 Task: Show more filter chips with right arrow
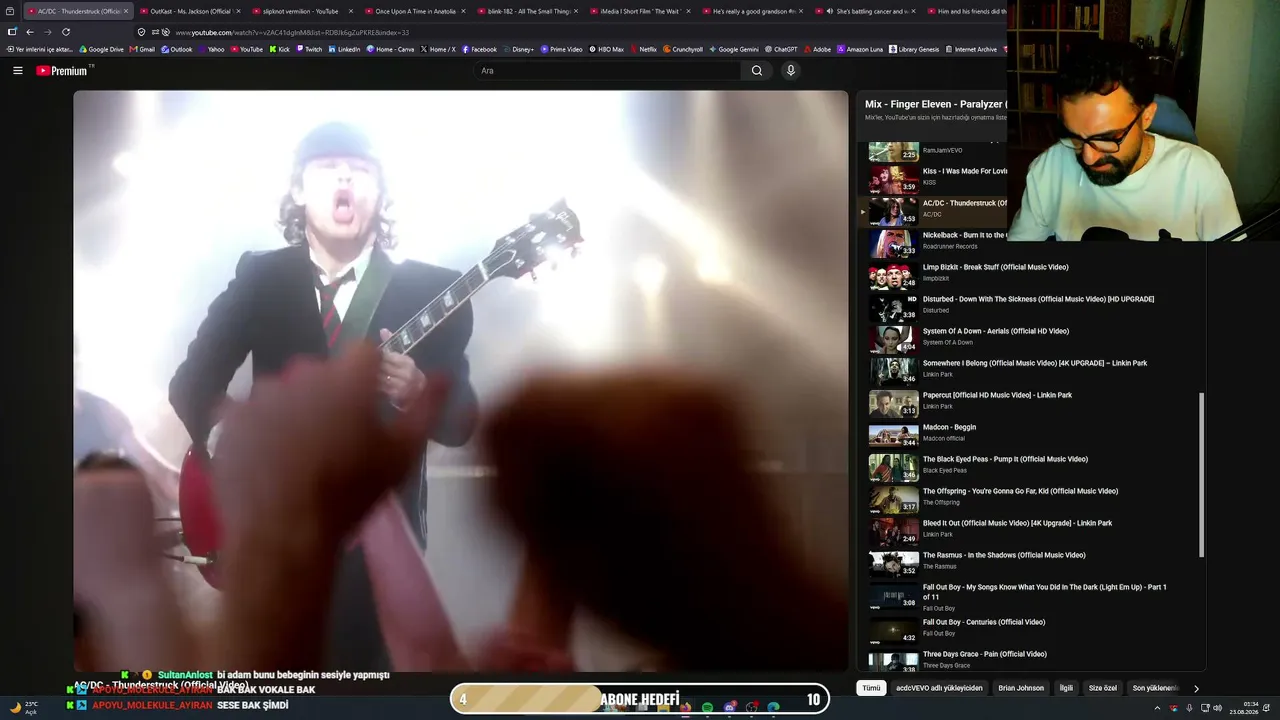[x=1196, y=688]
